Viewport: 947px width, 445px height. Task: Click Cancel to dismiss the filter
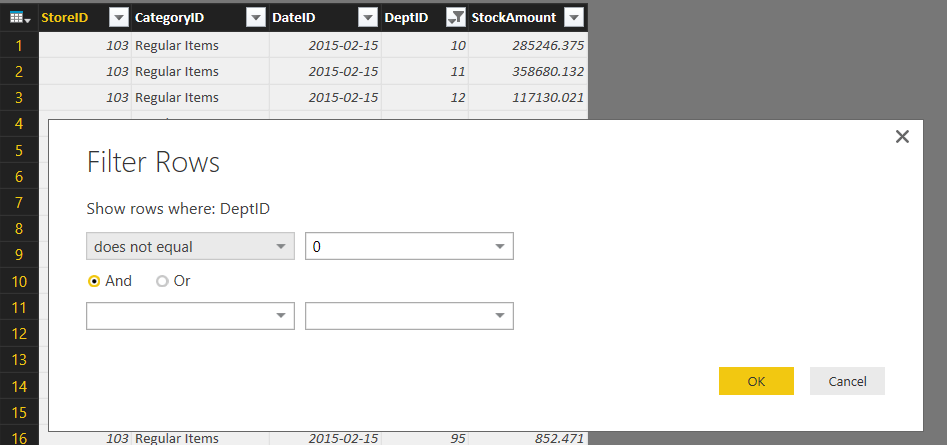847,381
